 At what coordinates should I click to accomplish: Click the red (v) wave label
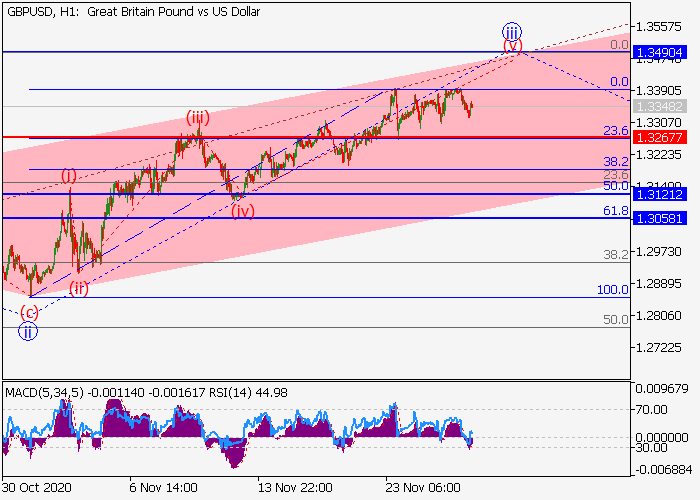512,46
